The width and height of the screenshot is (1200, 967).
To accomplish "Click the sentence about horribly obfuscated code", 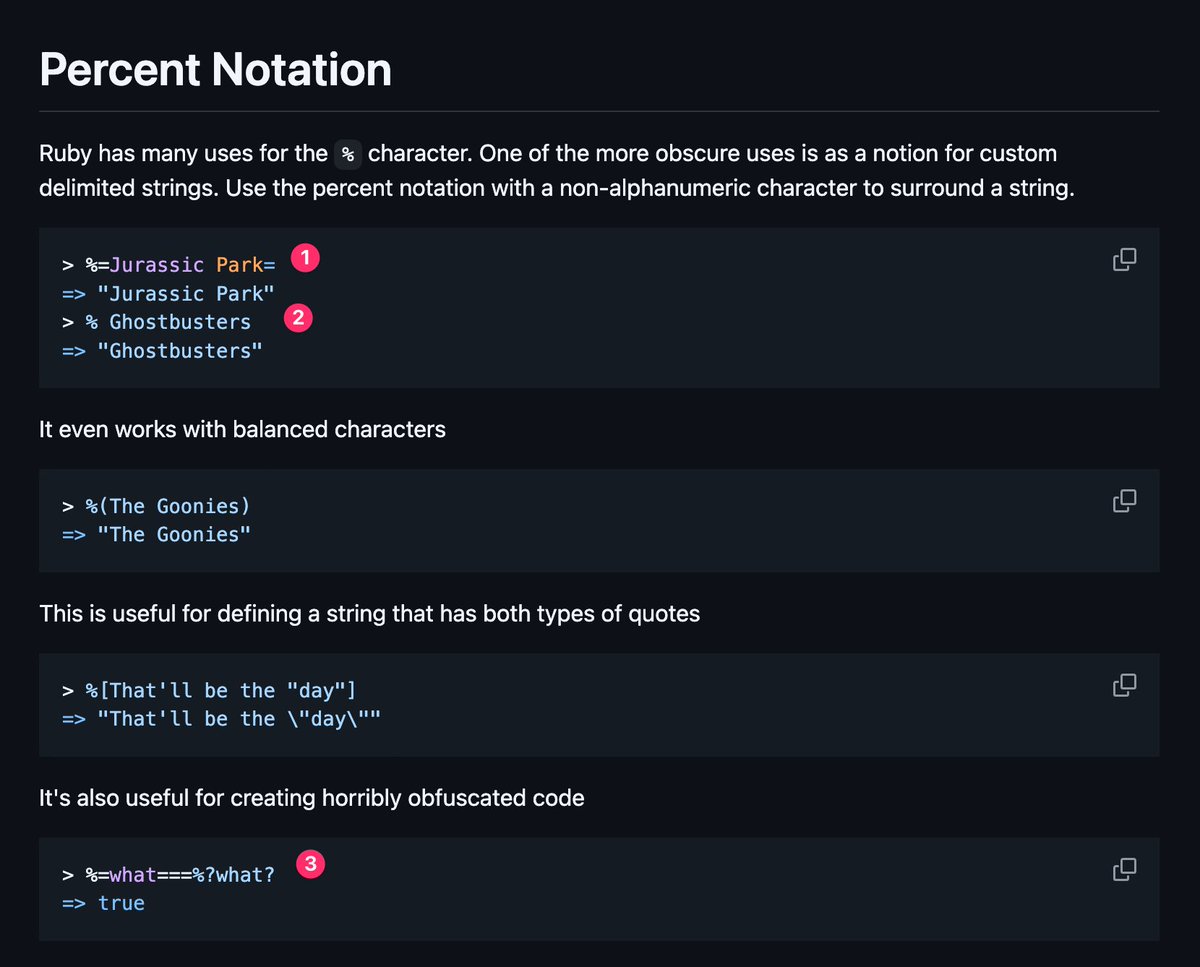I will (311, 798).
